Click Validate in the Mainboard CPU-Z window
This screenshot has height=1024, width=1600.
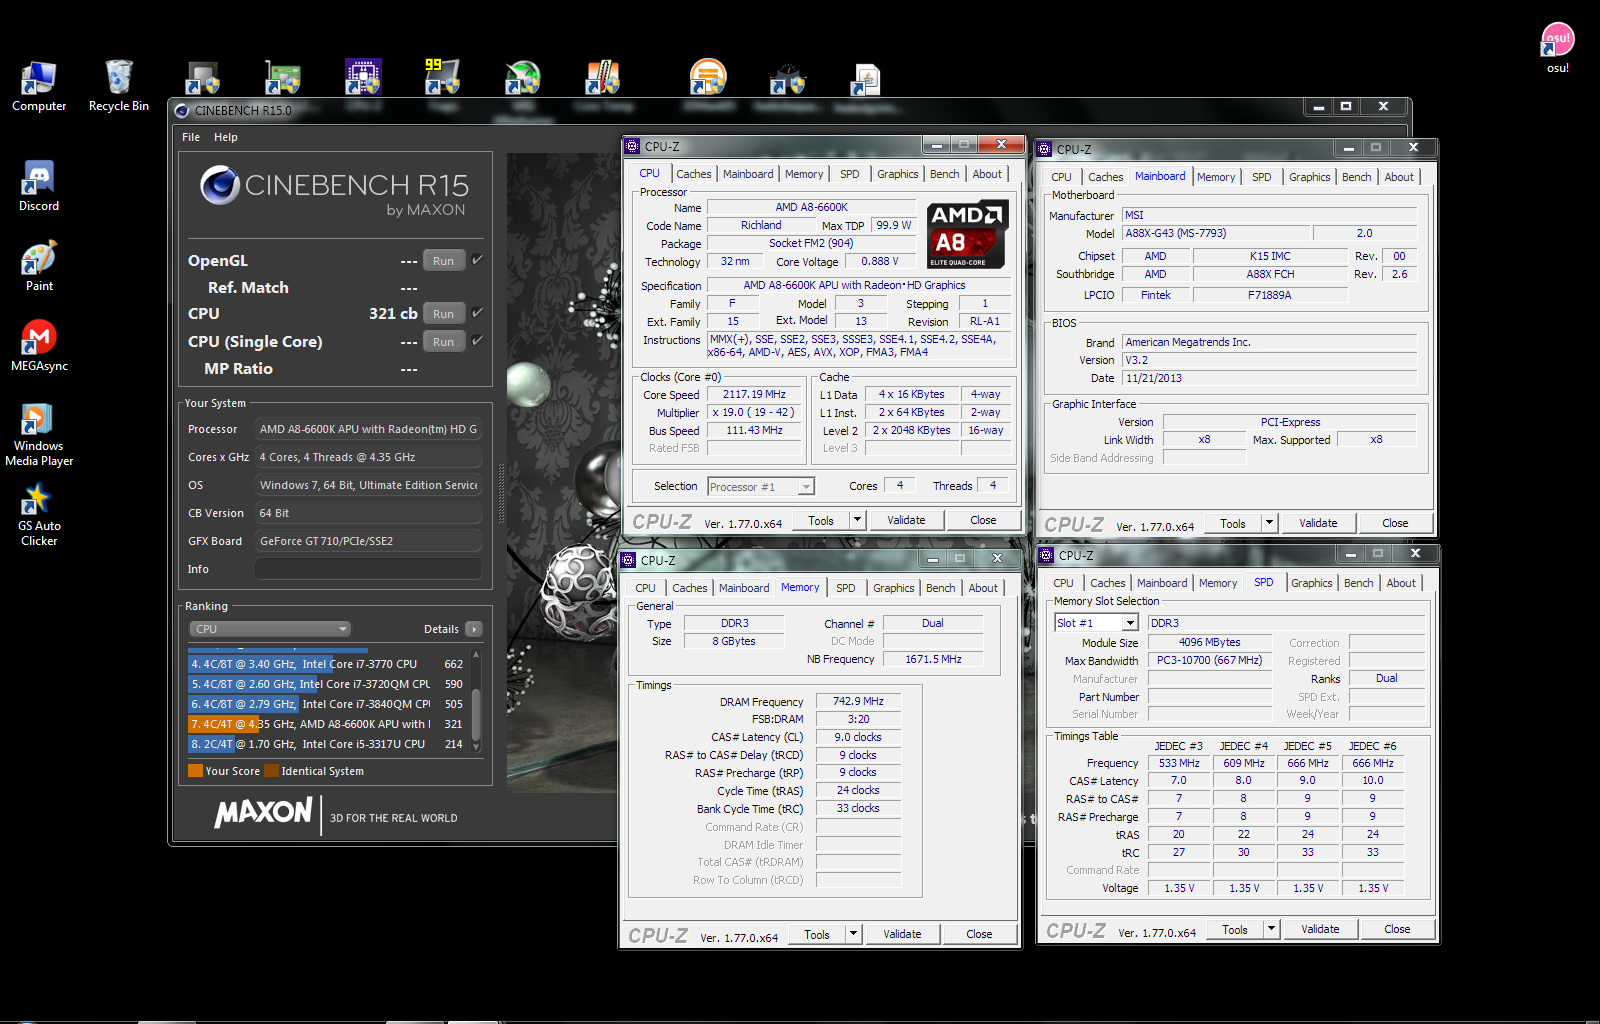pyautogui.click(x=1318, y=523)
